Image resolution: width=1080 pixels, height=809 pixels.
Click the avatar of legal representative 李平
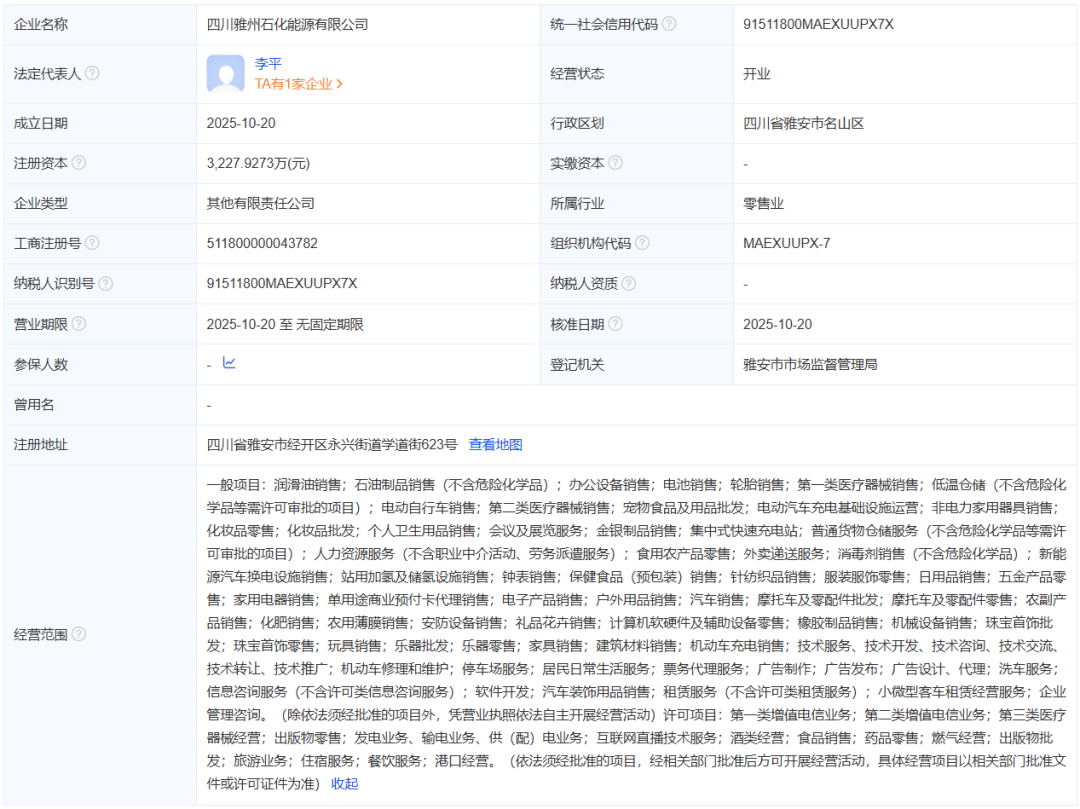tap(225, 74)
